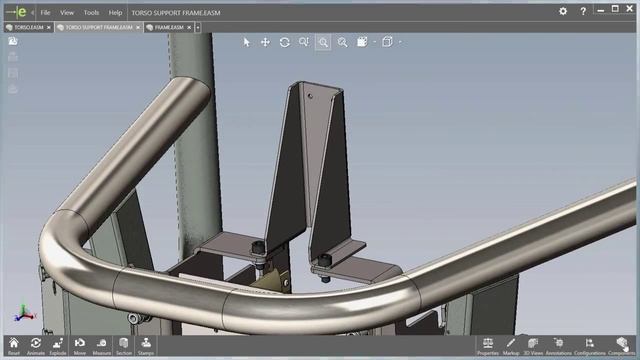The height and width of the screenshot is (360, 640).
Task: Minimize the eDrawings window
Action: (600, 11)
